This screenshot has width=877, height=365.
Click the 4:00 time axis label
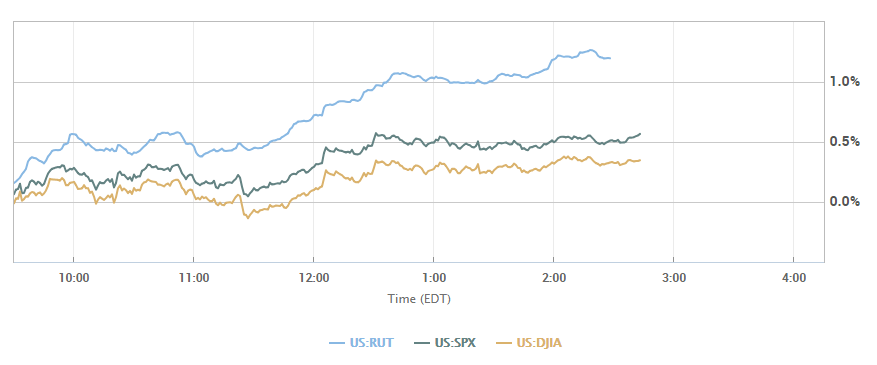(x=793, y=277)
